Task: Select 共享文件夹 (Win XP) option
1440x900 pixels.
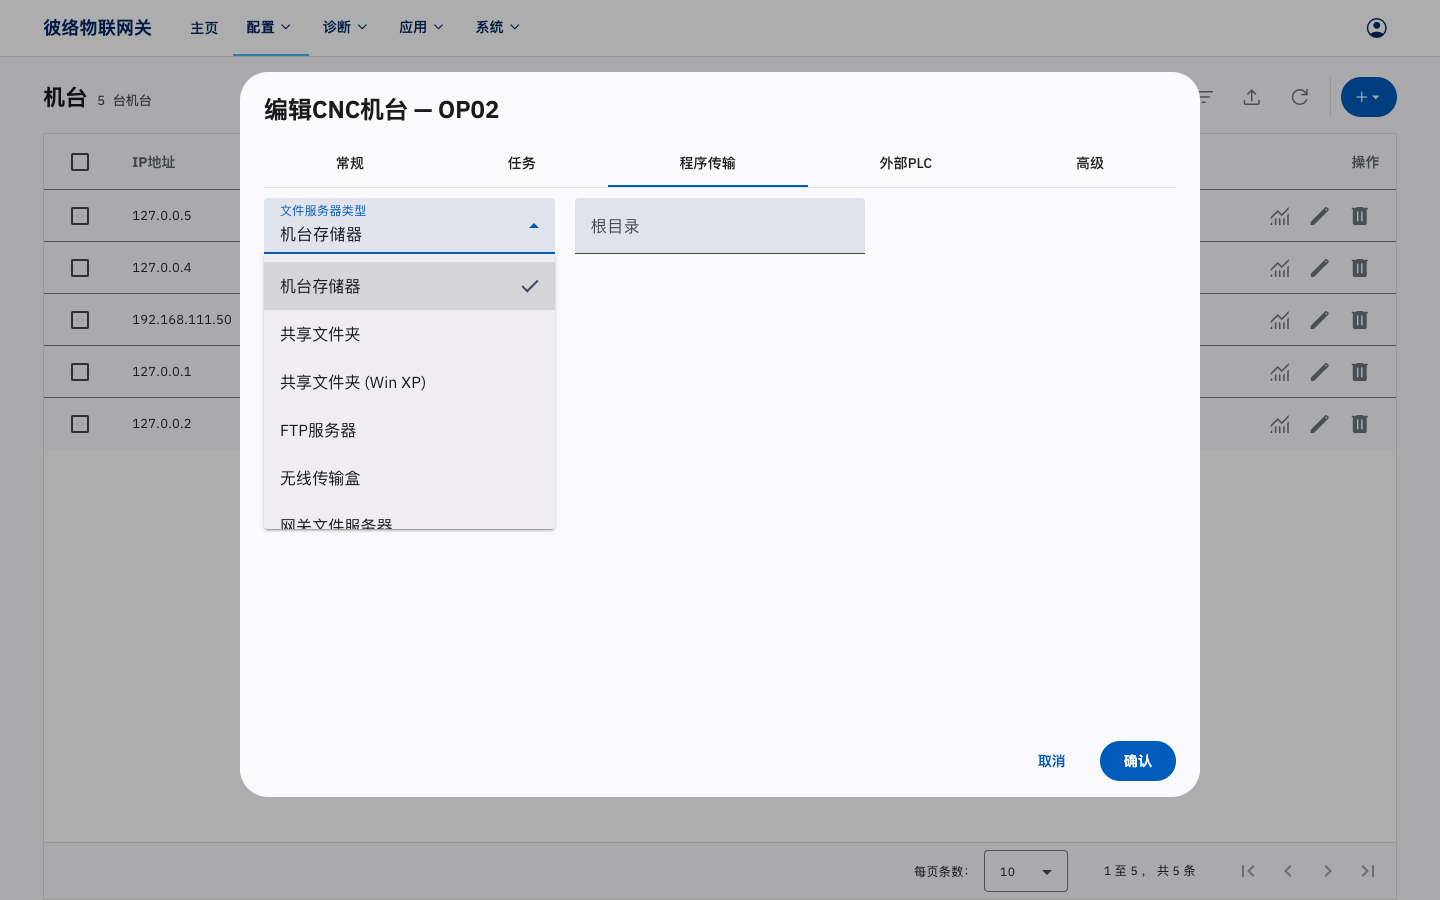Action: (409, 382)
